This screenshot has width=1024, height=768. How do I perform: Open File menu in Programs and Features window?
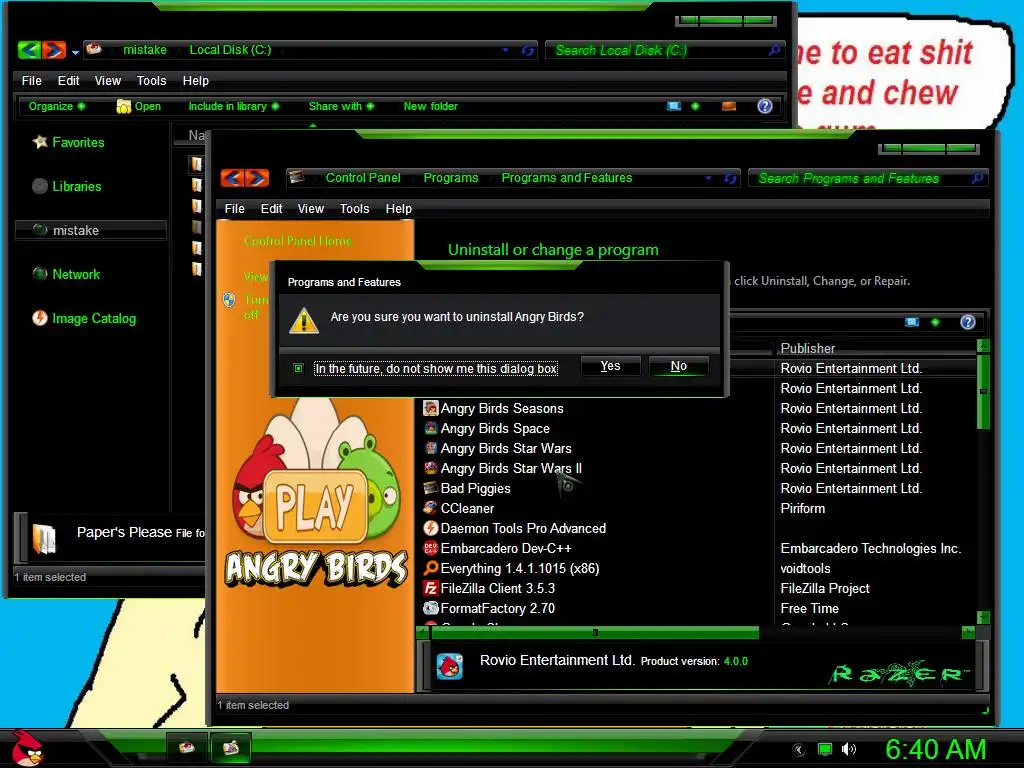(234, 208)
